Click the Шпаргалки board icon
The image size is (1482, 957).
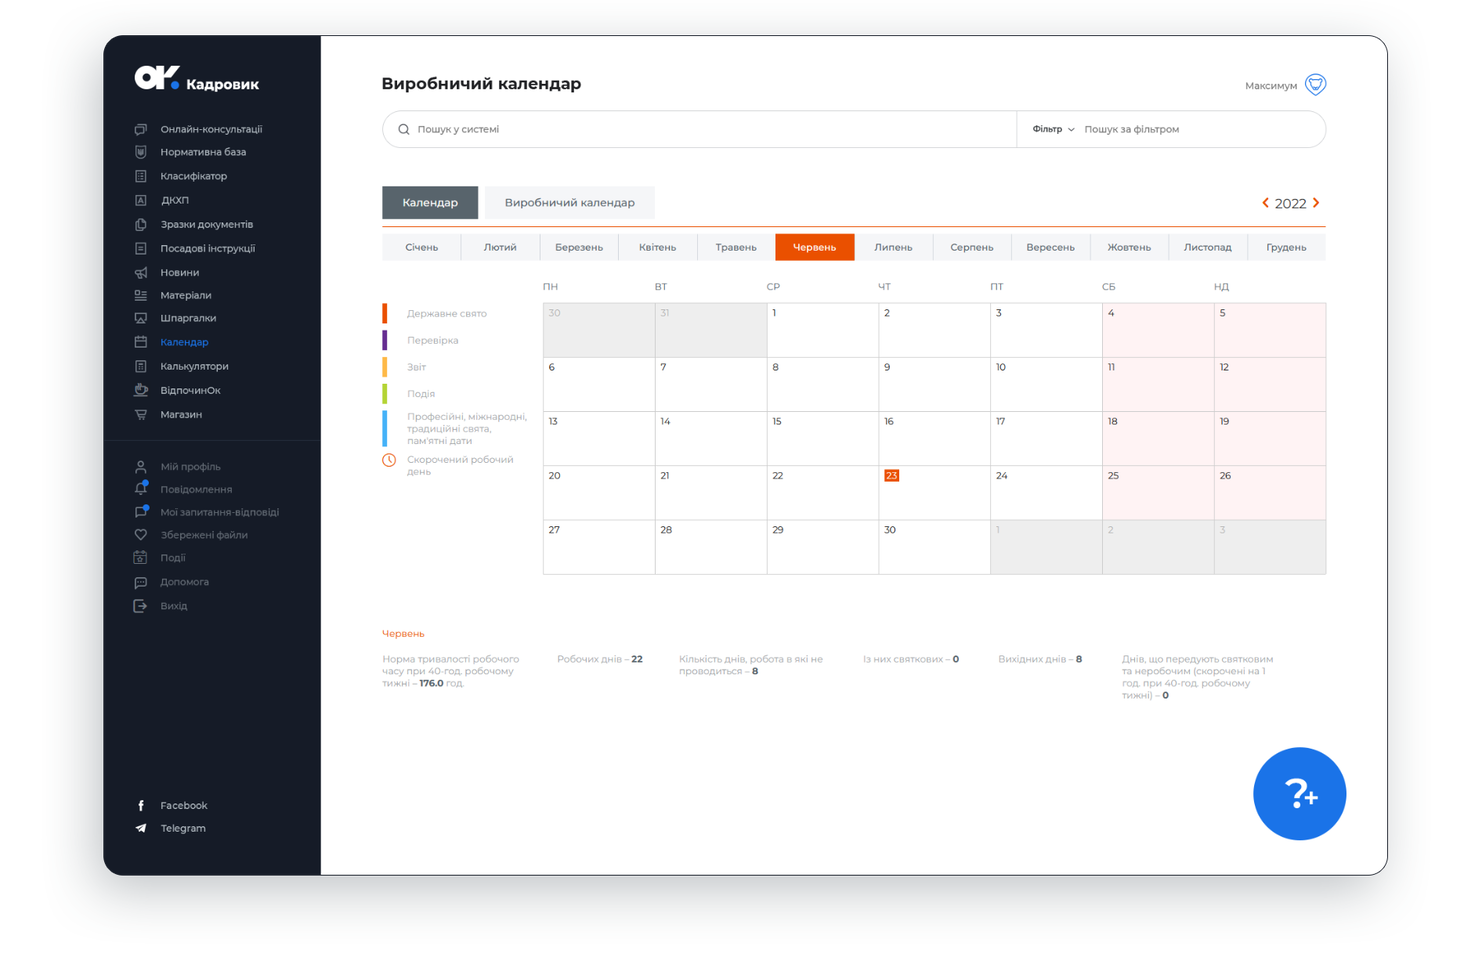[x=141, y=319]
